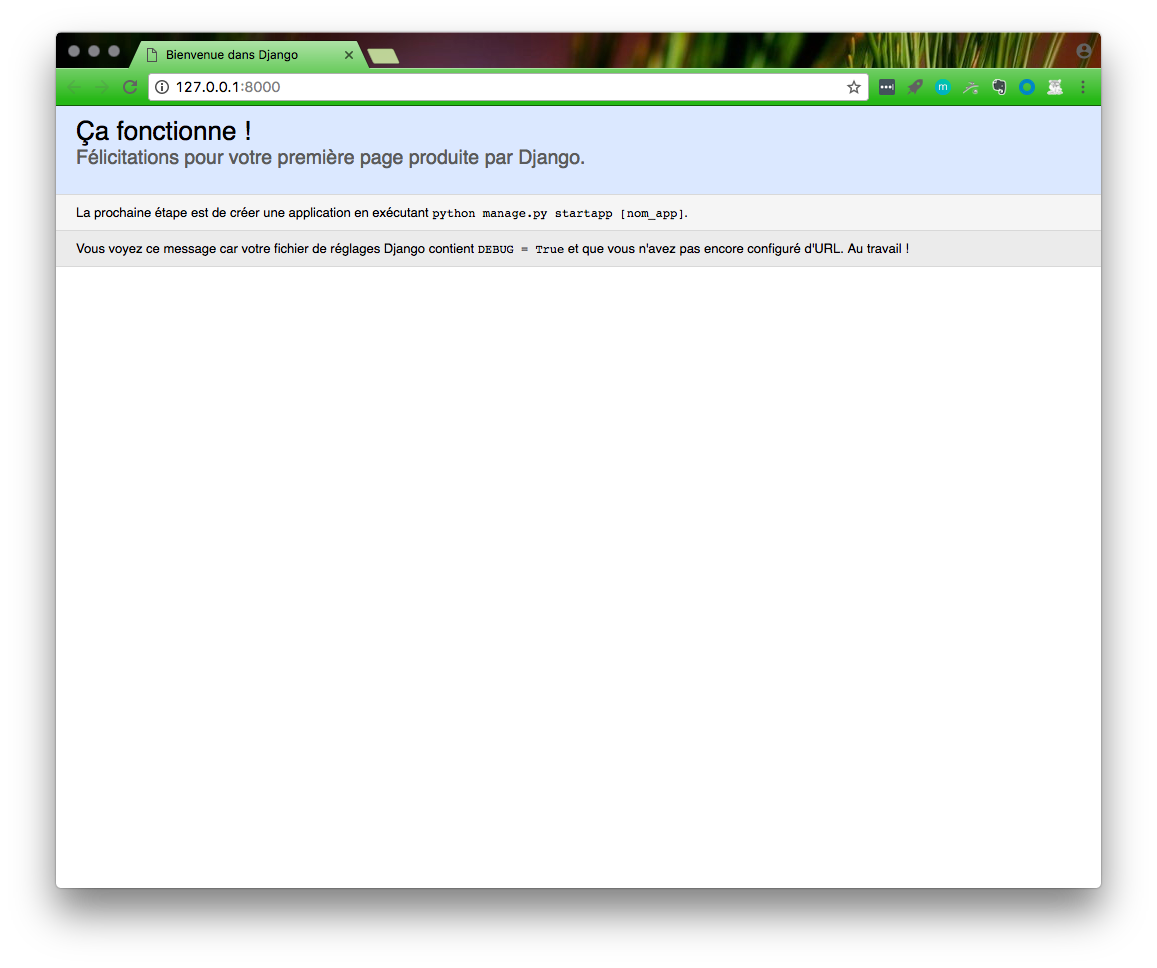This screenshot has height=968, width=1157.
Task: Close the 'Bienvenue dans Django' tab
Action: [348, 55]
